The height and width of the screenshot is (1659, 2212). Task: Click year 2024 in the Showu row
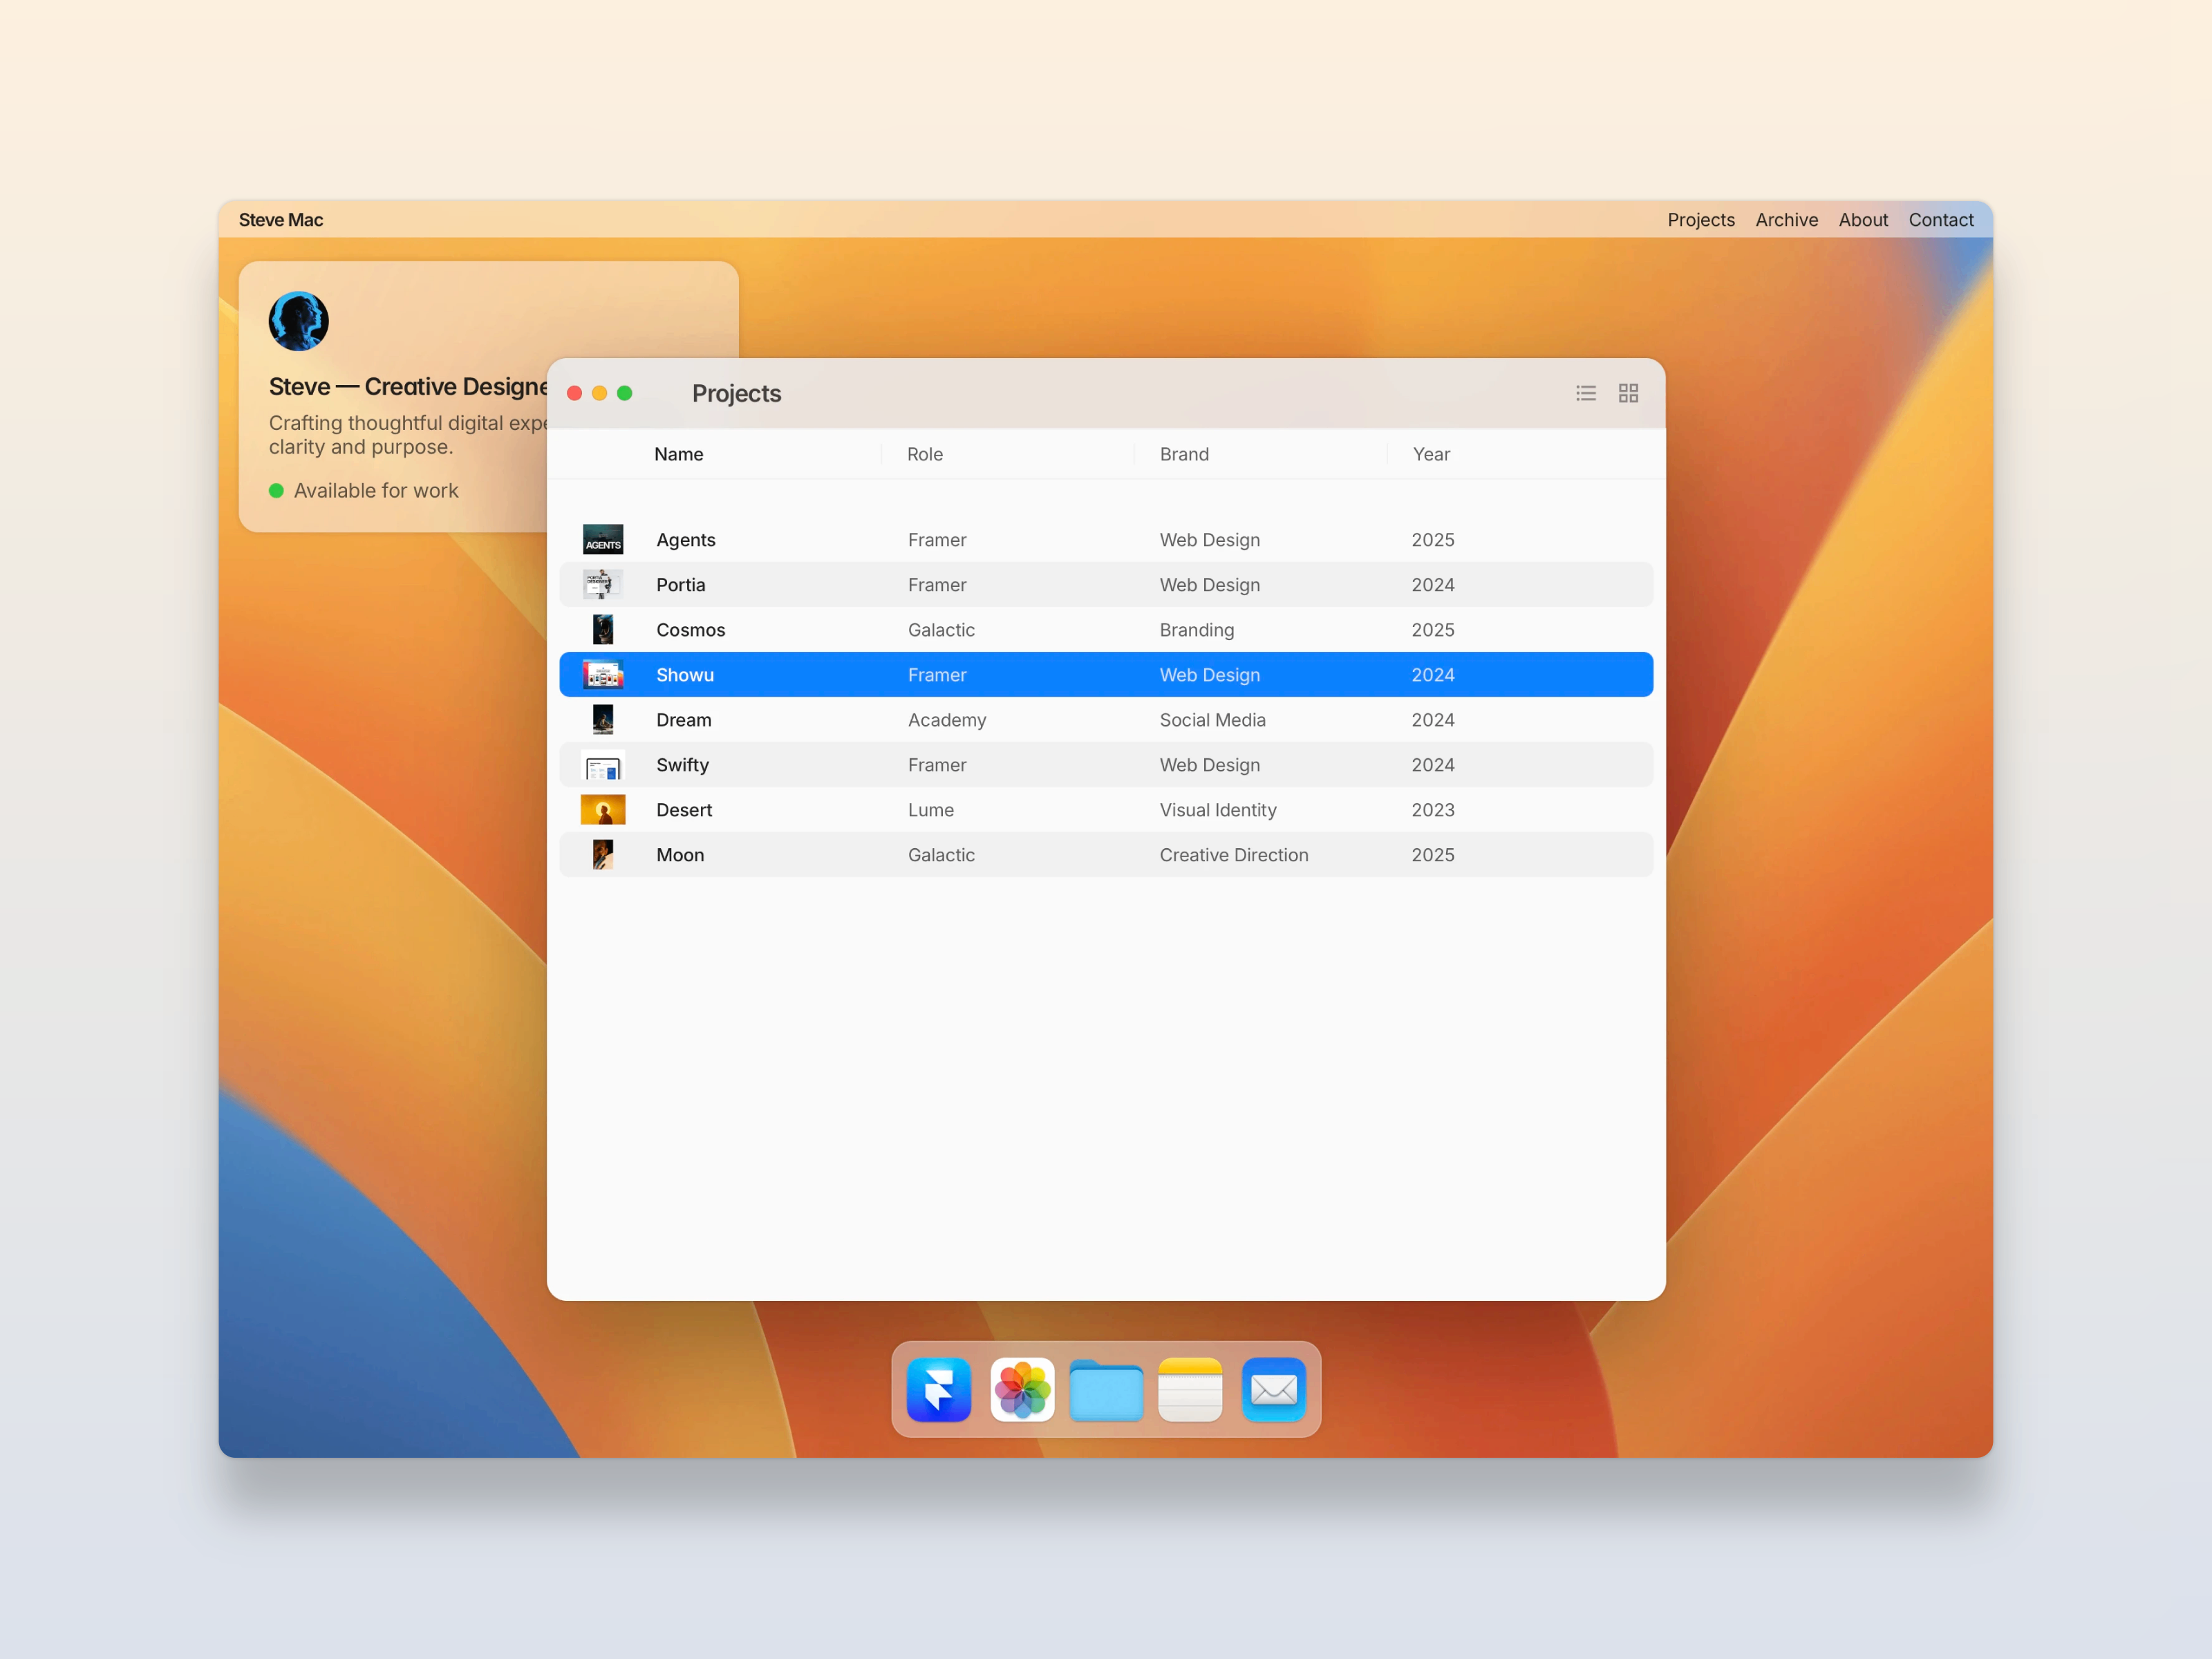[1433, 675]
